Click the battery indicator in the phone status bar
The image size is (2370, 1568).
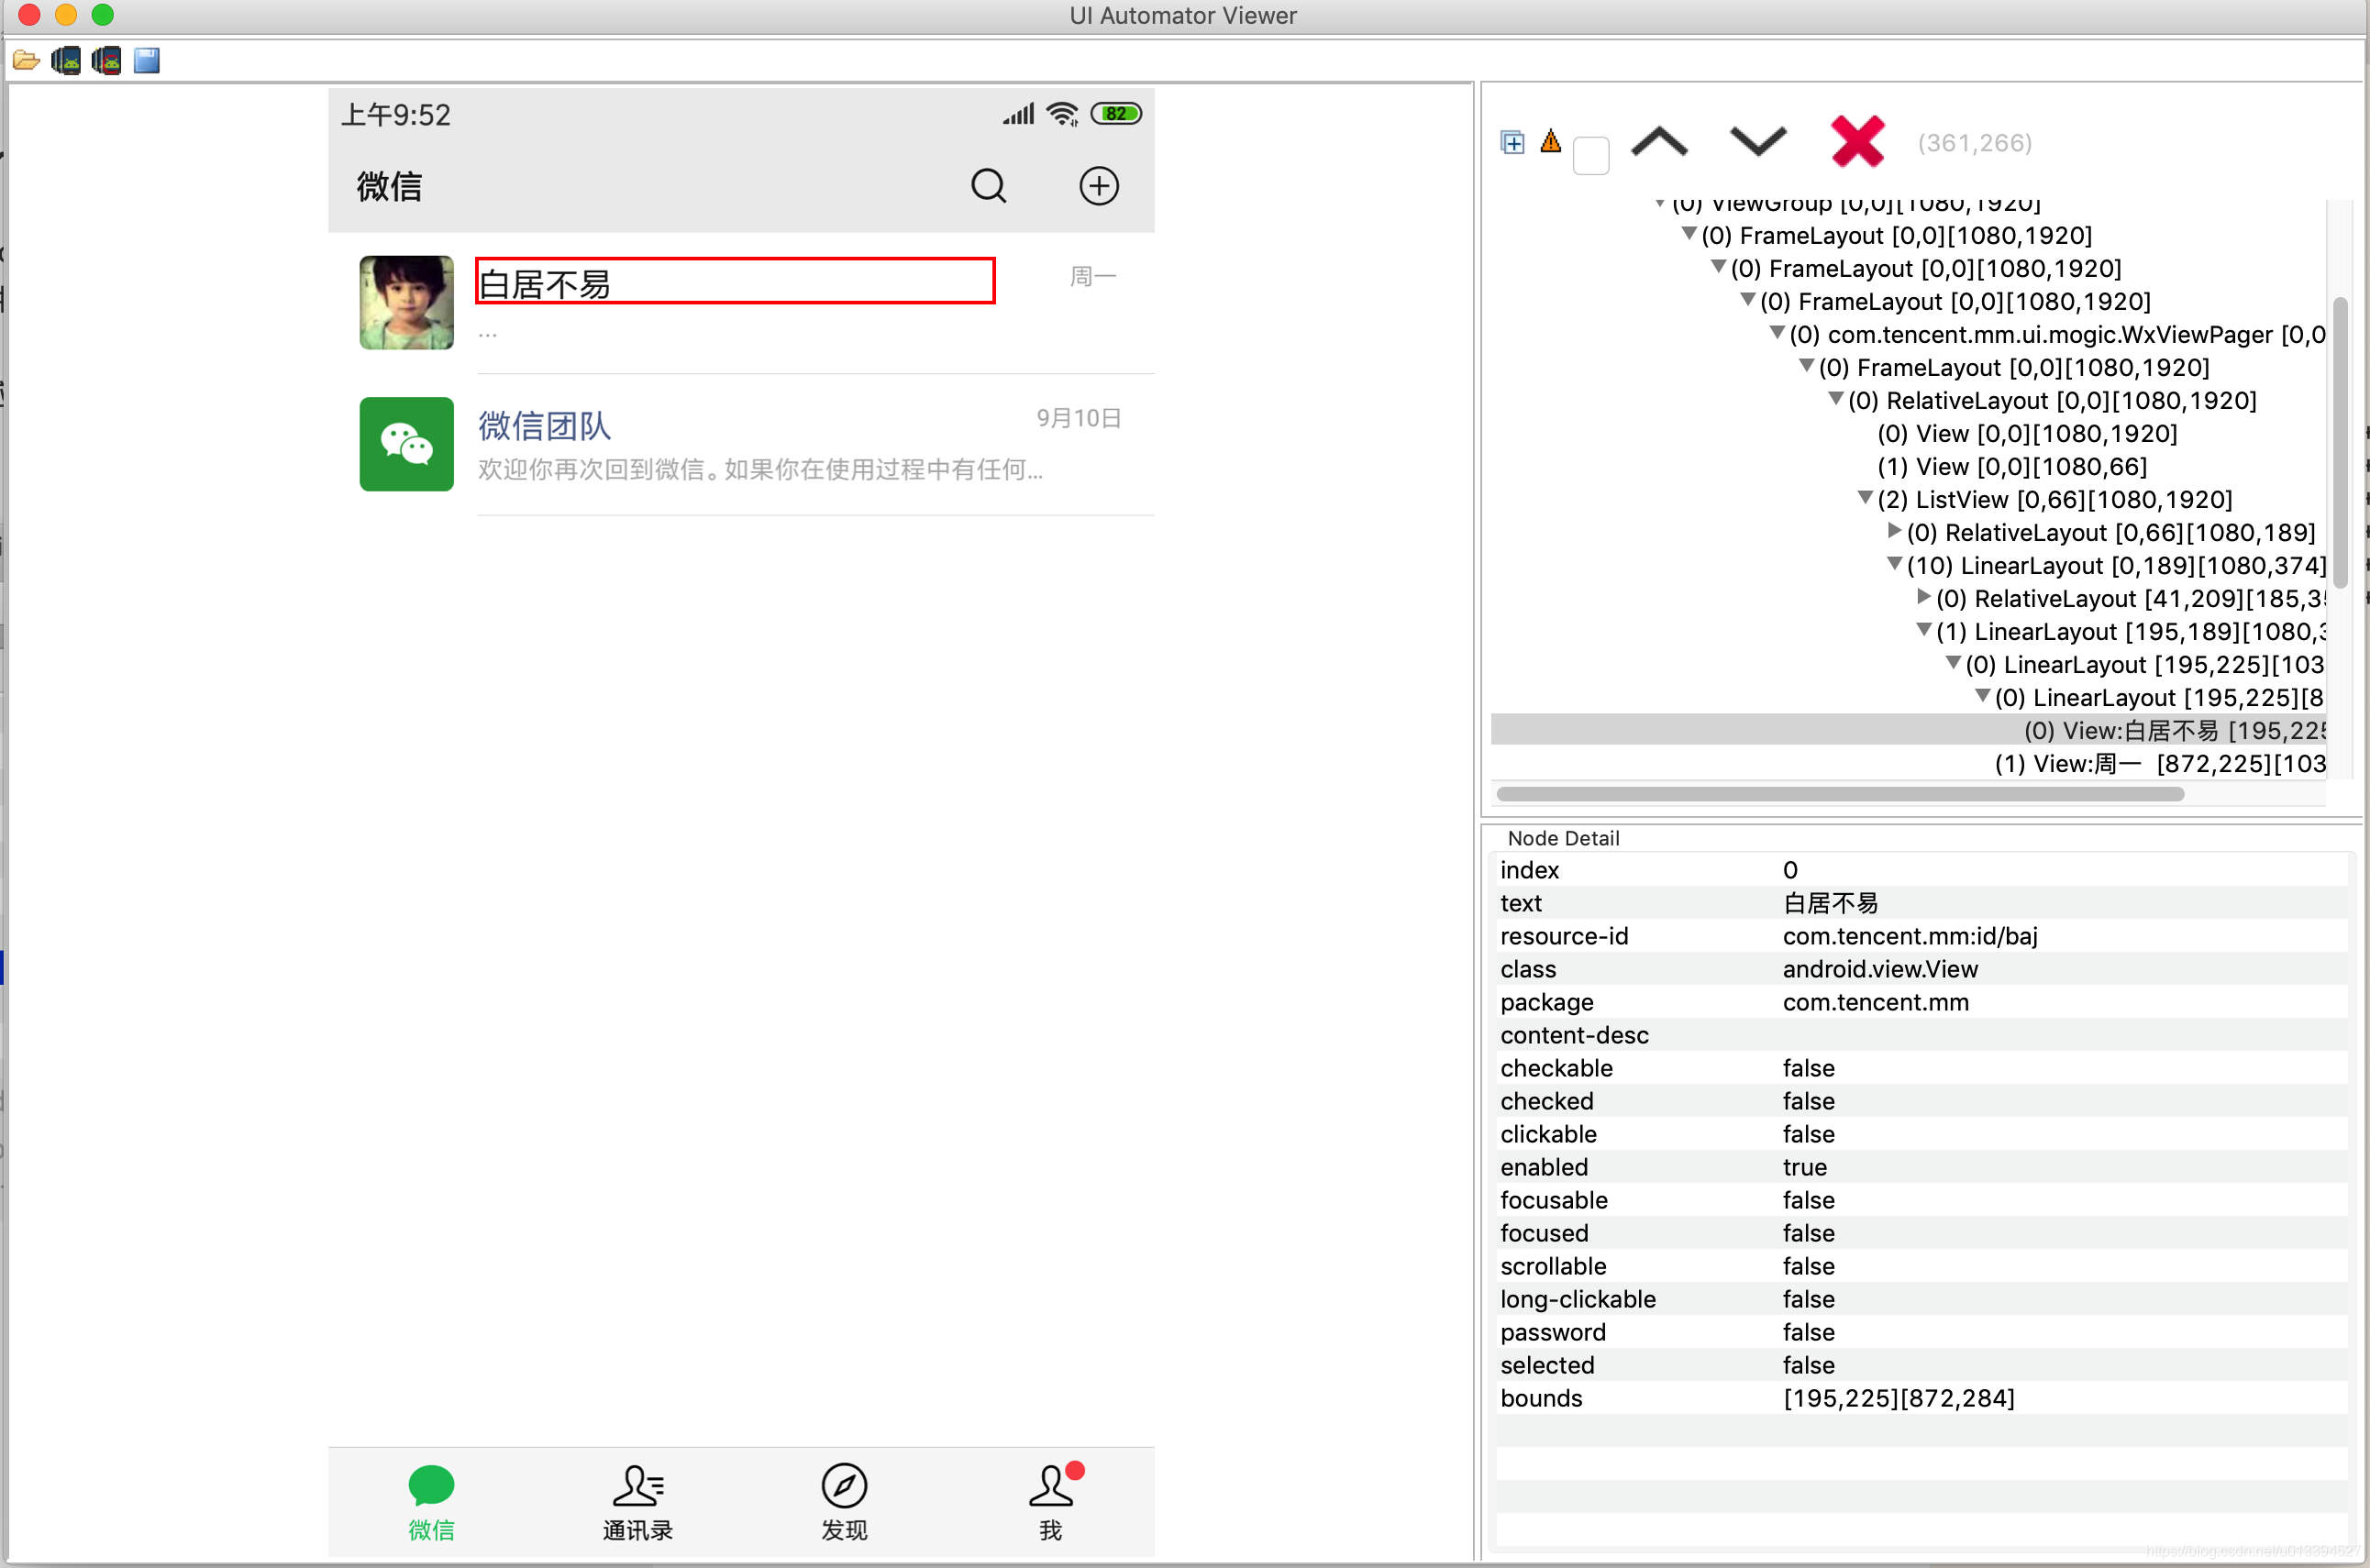coord(1116,114)
